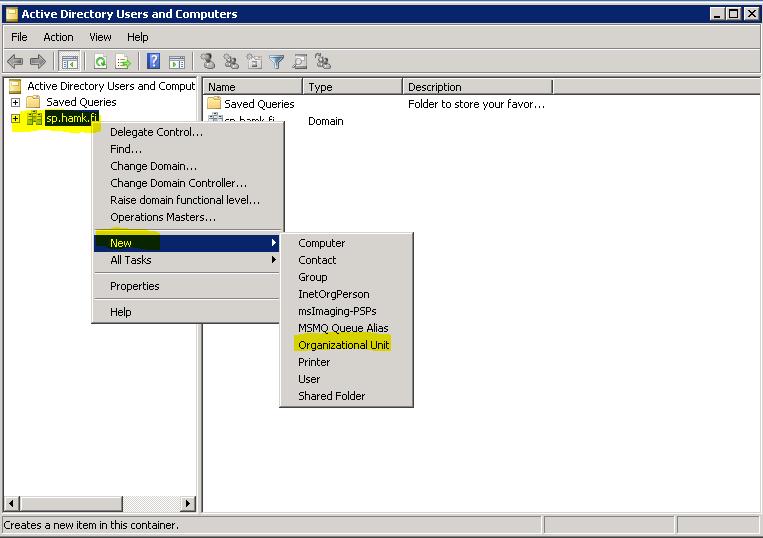The width and height of the screenshot is (763, 538).
Task: Click the Saved Queries folder icon in tree
Action: pos(33,102)
